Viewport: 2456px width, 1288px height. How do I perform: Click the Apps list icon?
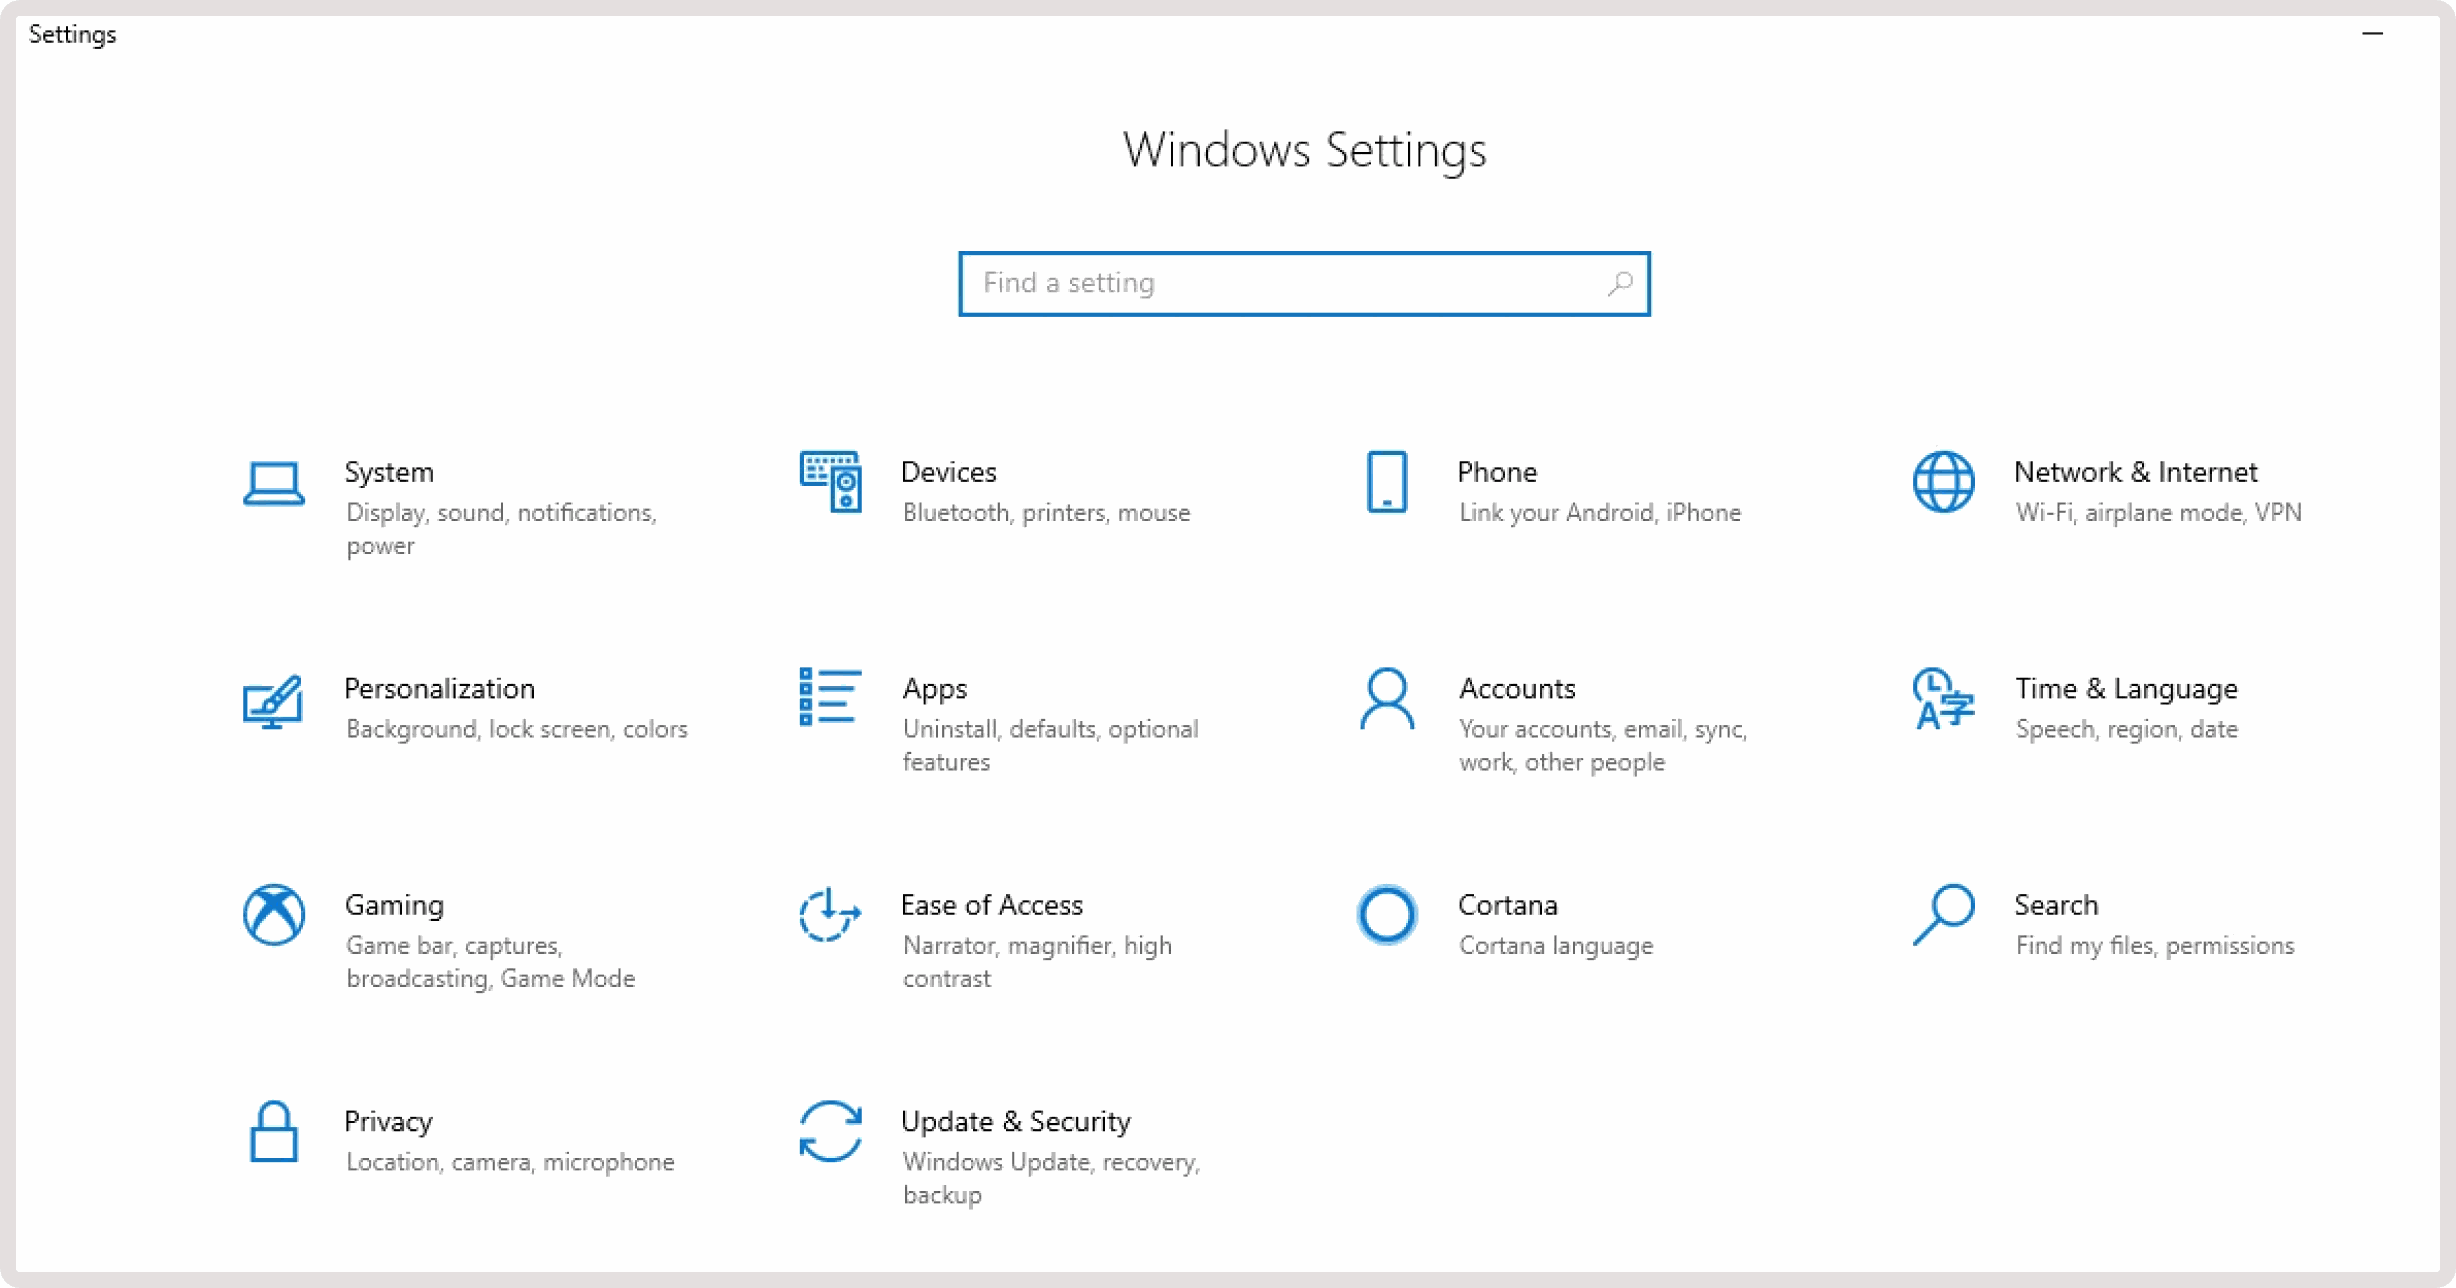830,697
